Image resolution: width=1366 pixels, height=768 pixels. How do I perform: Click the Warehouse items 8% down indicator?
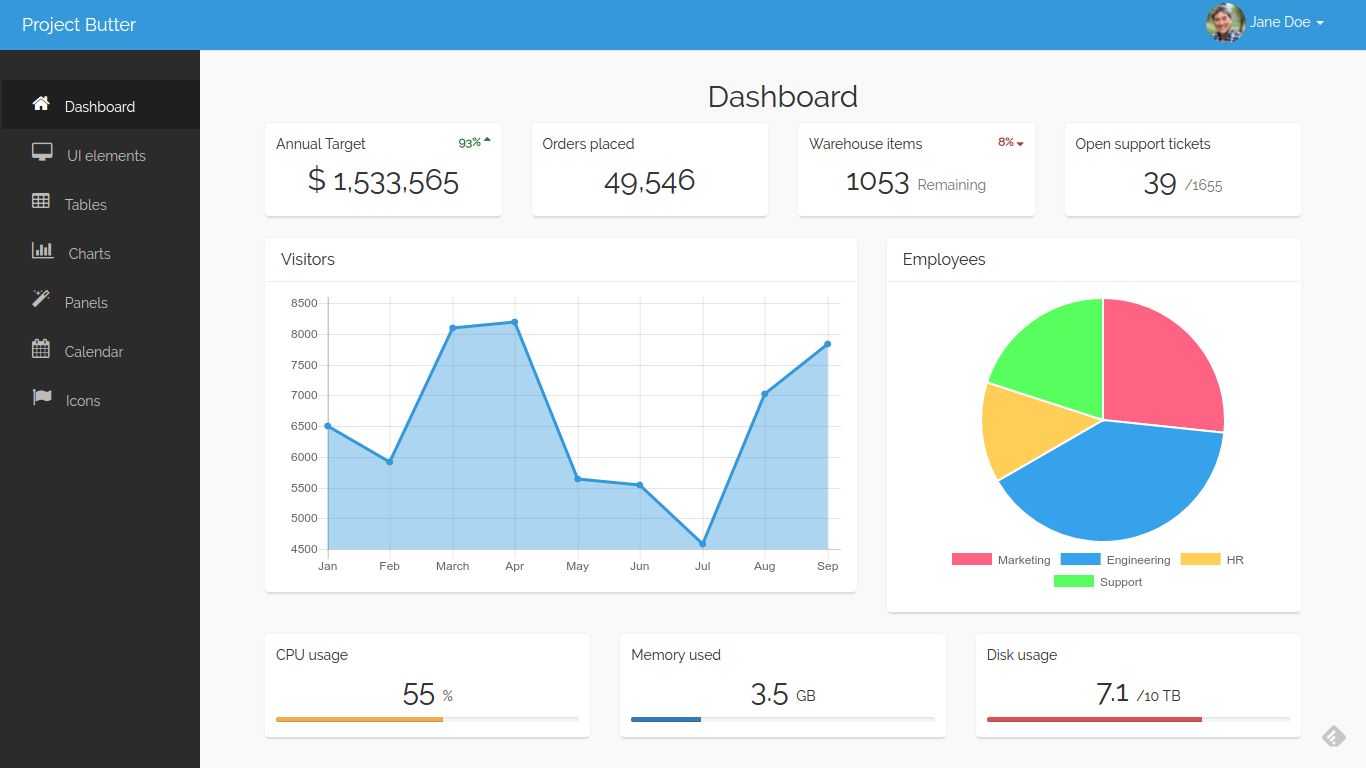[1010, 143]
